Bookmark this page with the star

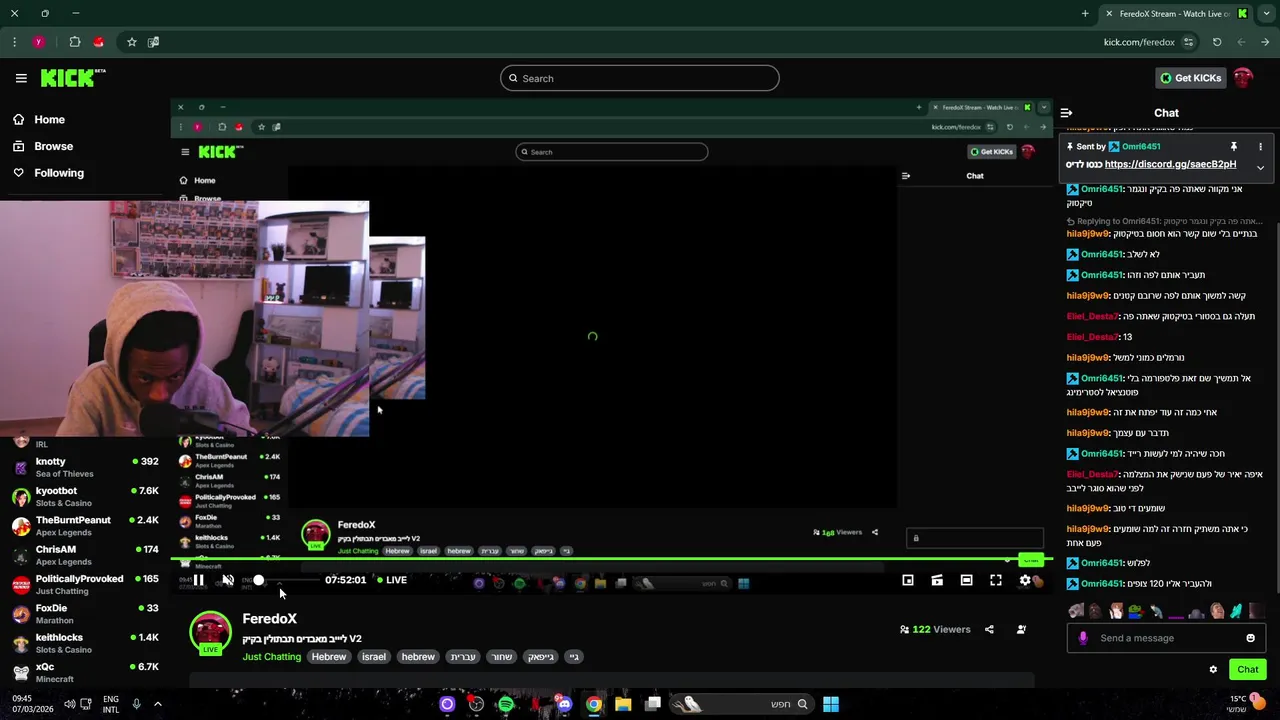[x=131, y=42]
